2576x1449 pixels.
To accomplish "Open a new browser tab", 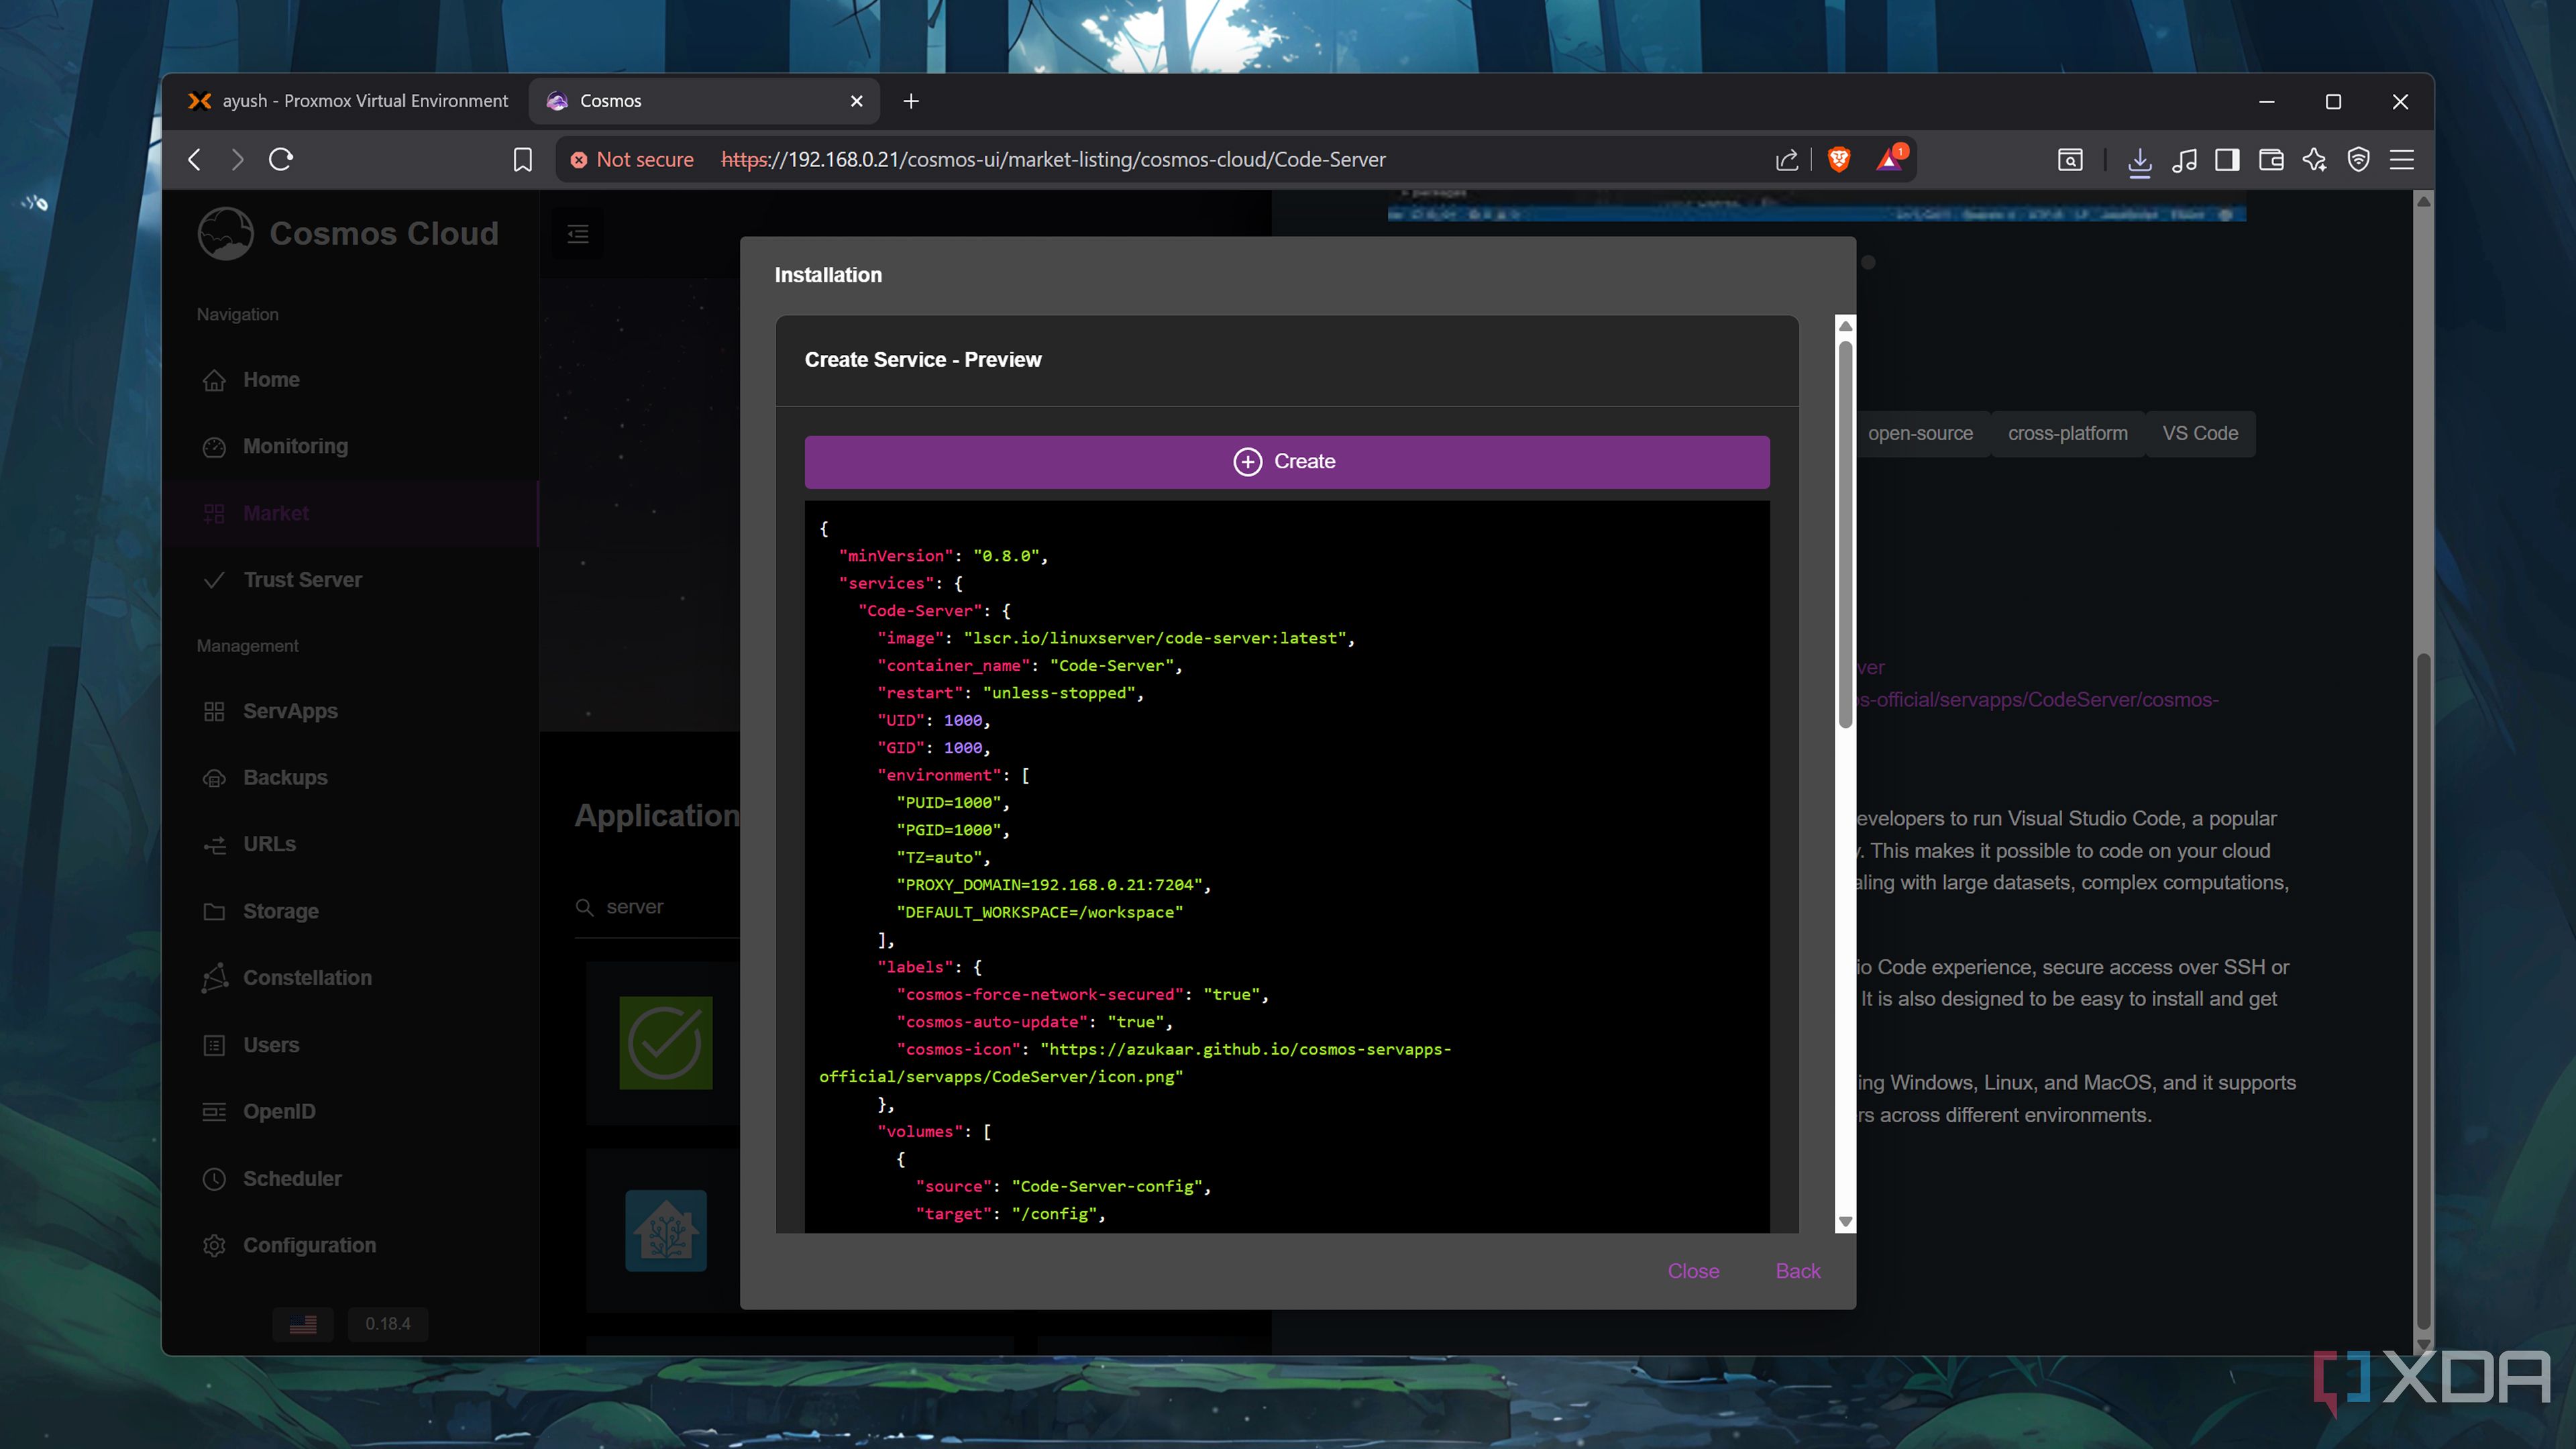I will tap(910, 101).
